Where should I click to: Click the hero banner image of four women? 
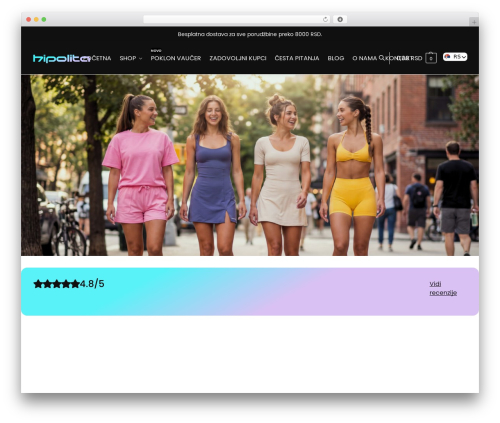point(250,165)
